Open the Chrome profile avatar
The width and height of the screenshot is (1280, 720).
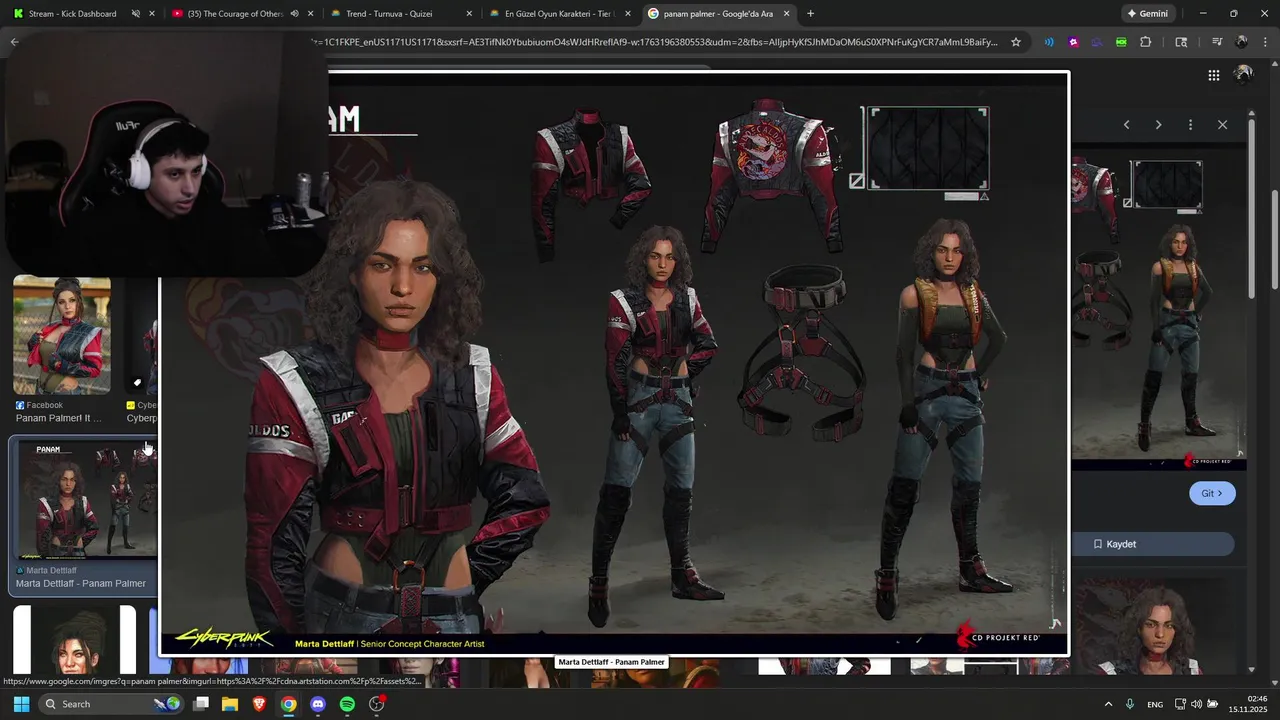click(x=1241, y=42)
